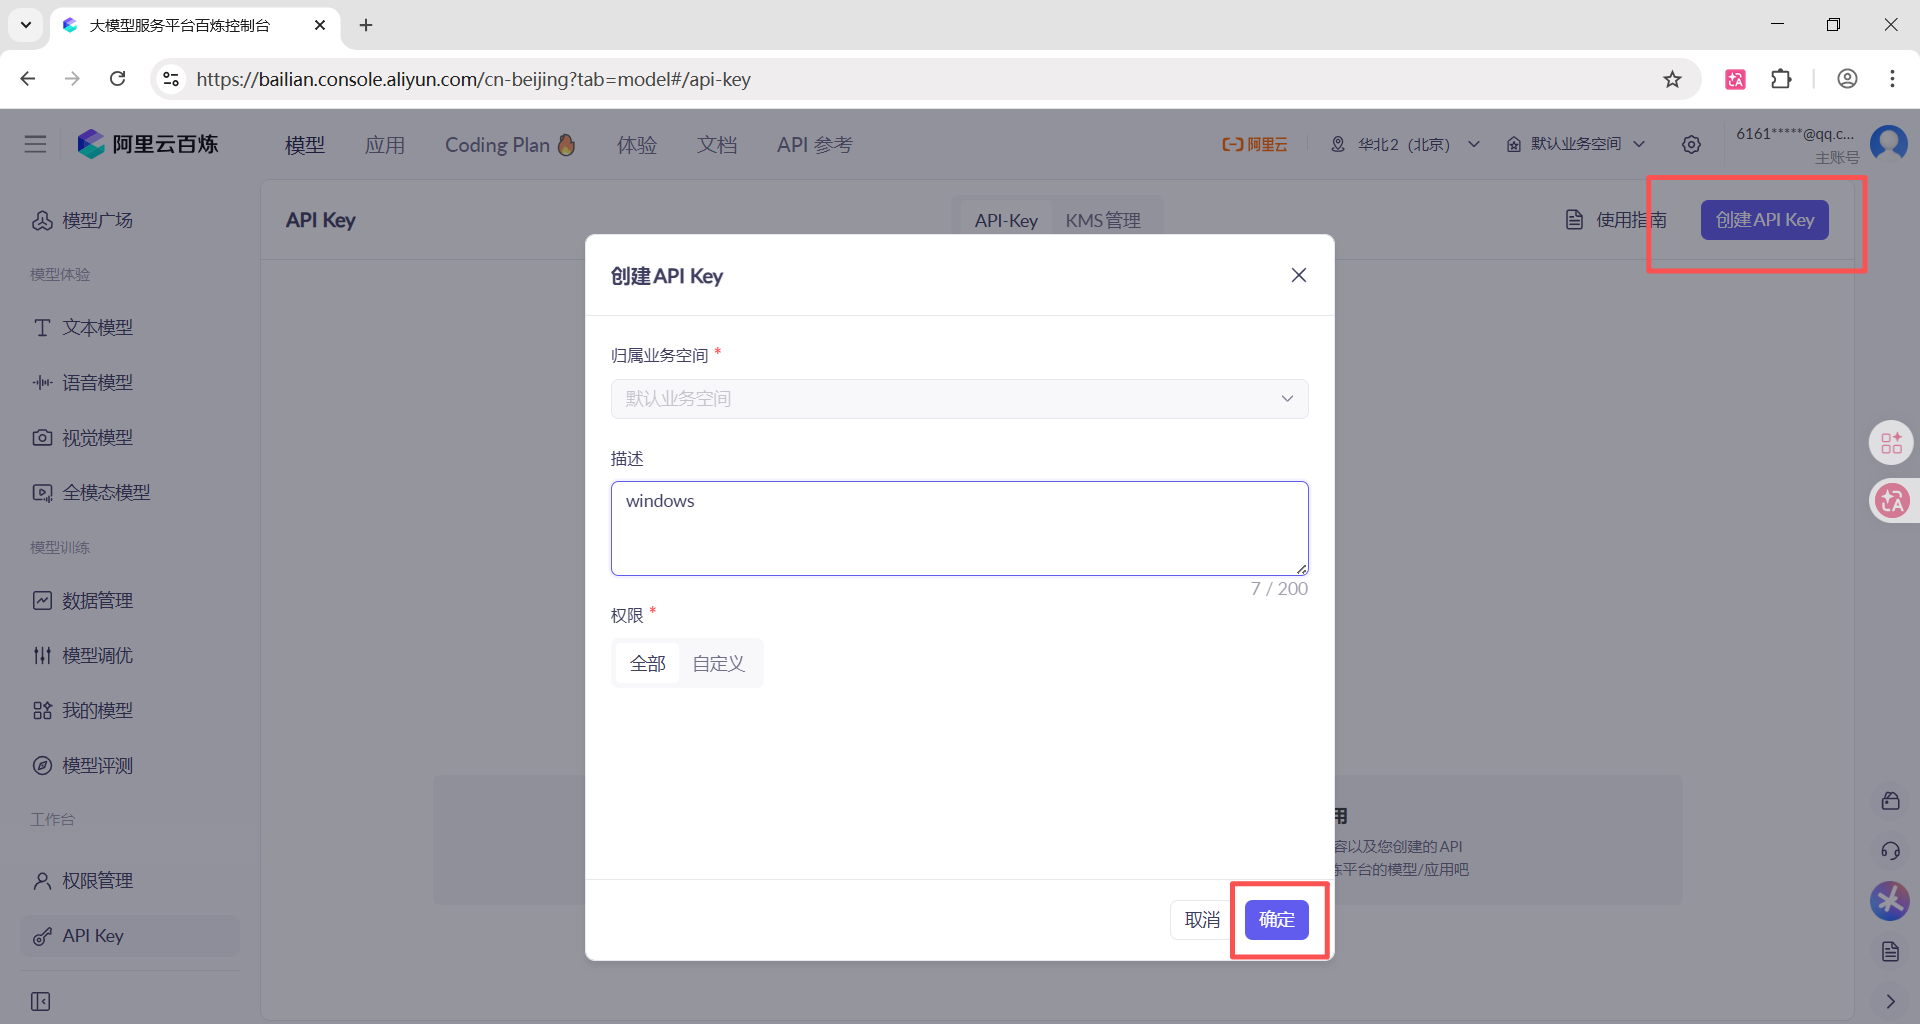Click the 阿里云百炼 logo
The width and height of the screenshot is (1920, 1024).
pos(148,145)
